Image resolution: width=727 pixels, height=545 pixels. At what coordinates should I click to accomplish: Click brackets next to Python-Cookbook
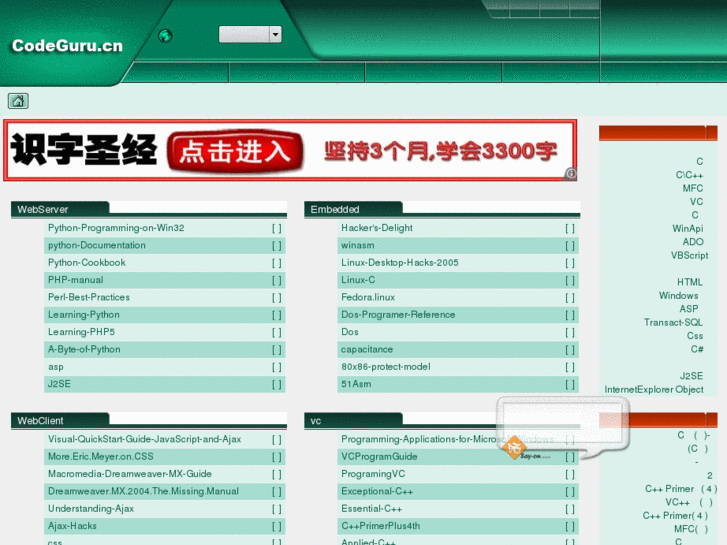pos(276,263)
